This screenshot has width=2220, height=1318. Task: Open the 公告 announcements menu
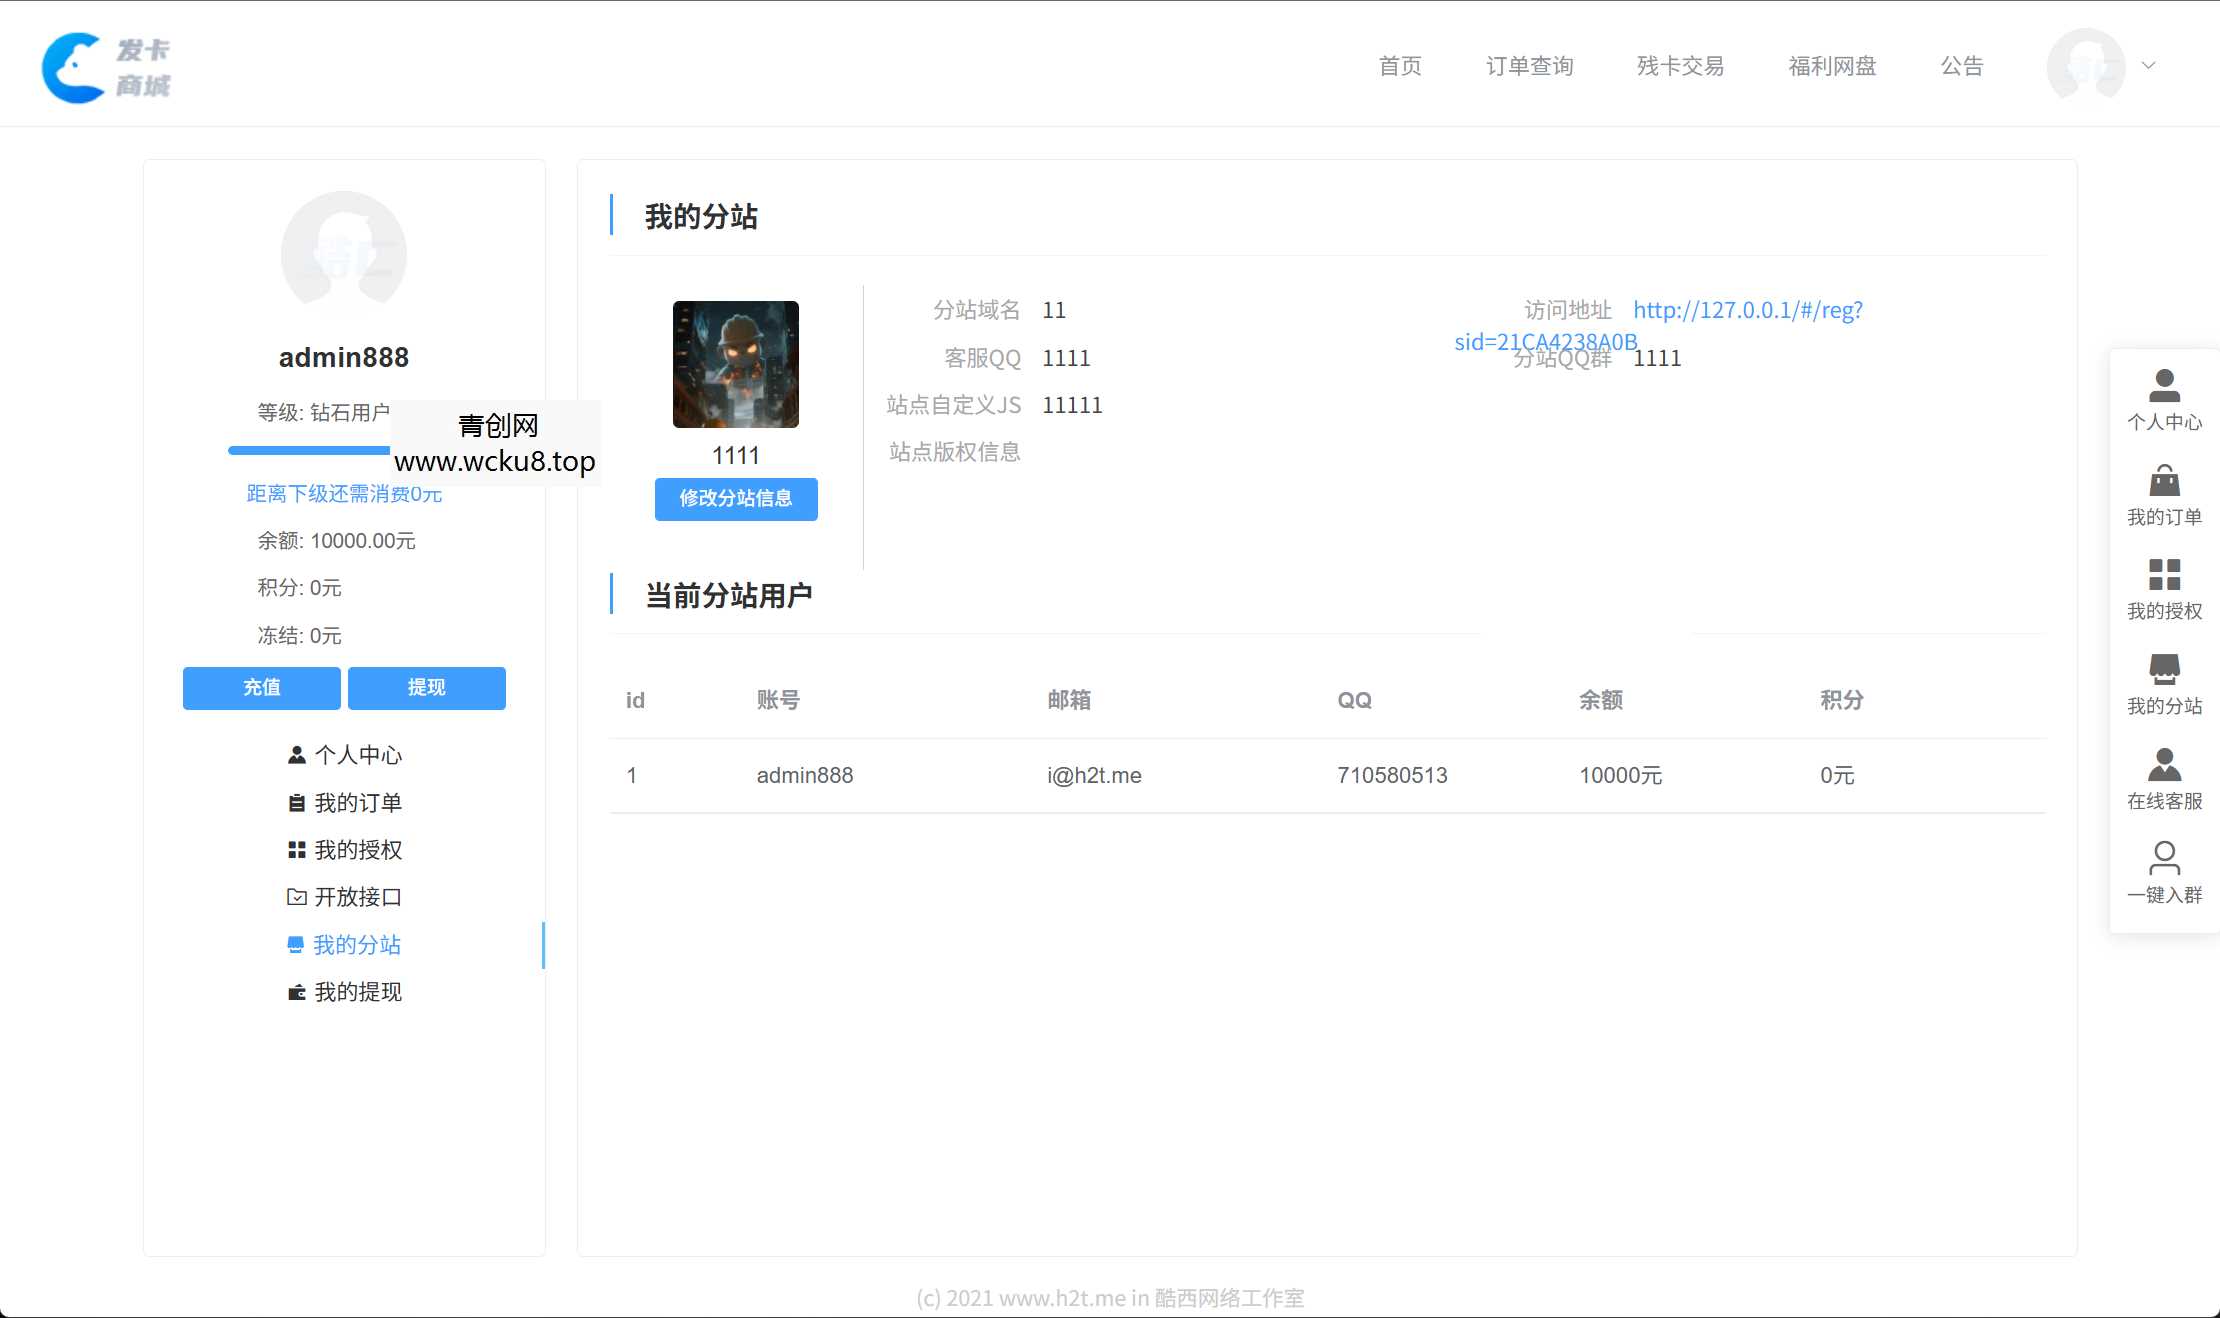(1962, 66)
